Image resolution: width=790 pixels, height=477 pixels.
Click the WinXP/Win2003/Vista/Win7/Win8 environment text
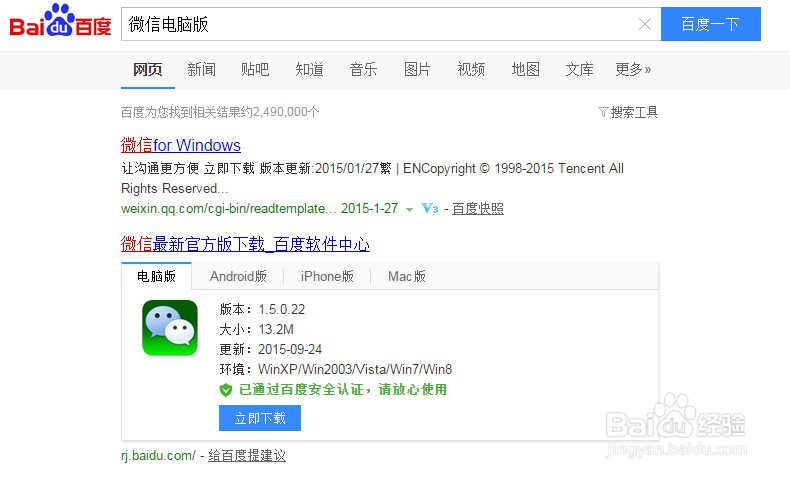pos(355,369)
